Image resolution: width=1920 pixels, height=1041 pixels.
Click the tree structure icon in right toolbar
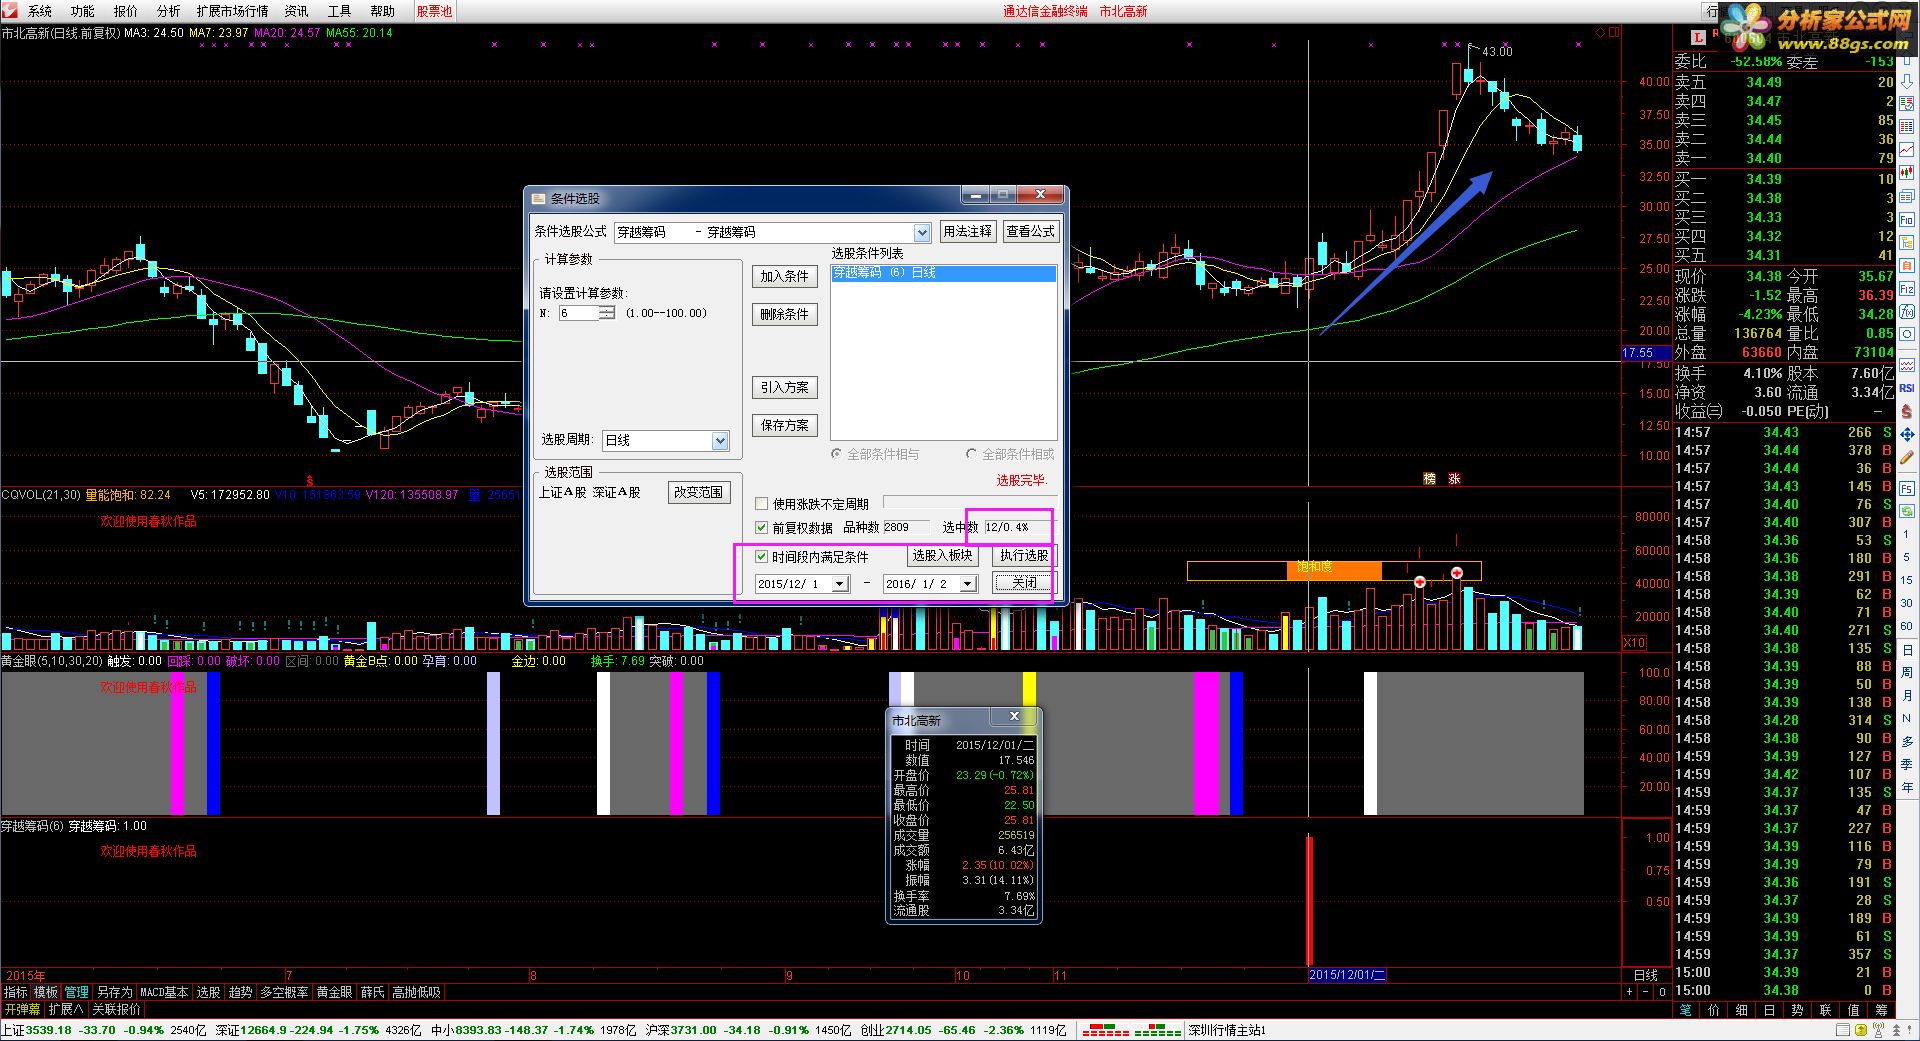(x=1907, y=242)
